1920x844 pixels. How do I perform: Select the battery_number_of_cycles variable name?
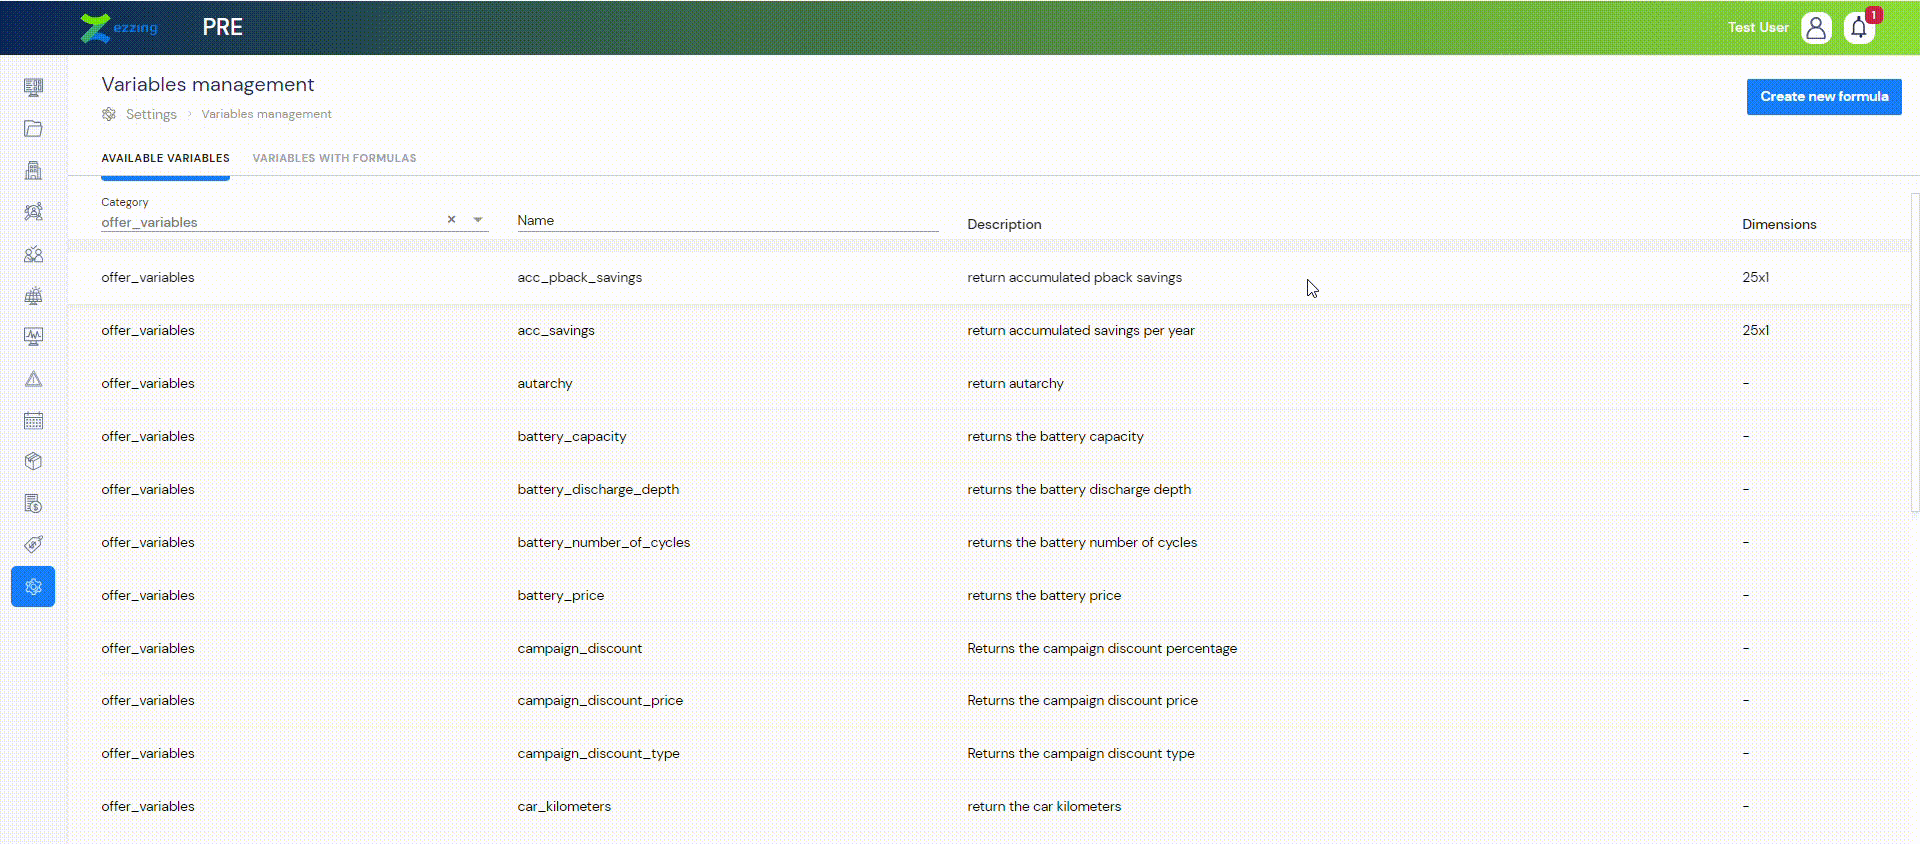click(603, 542)
